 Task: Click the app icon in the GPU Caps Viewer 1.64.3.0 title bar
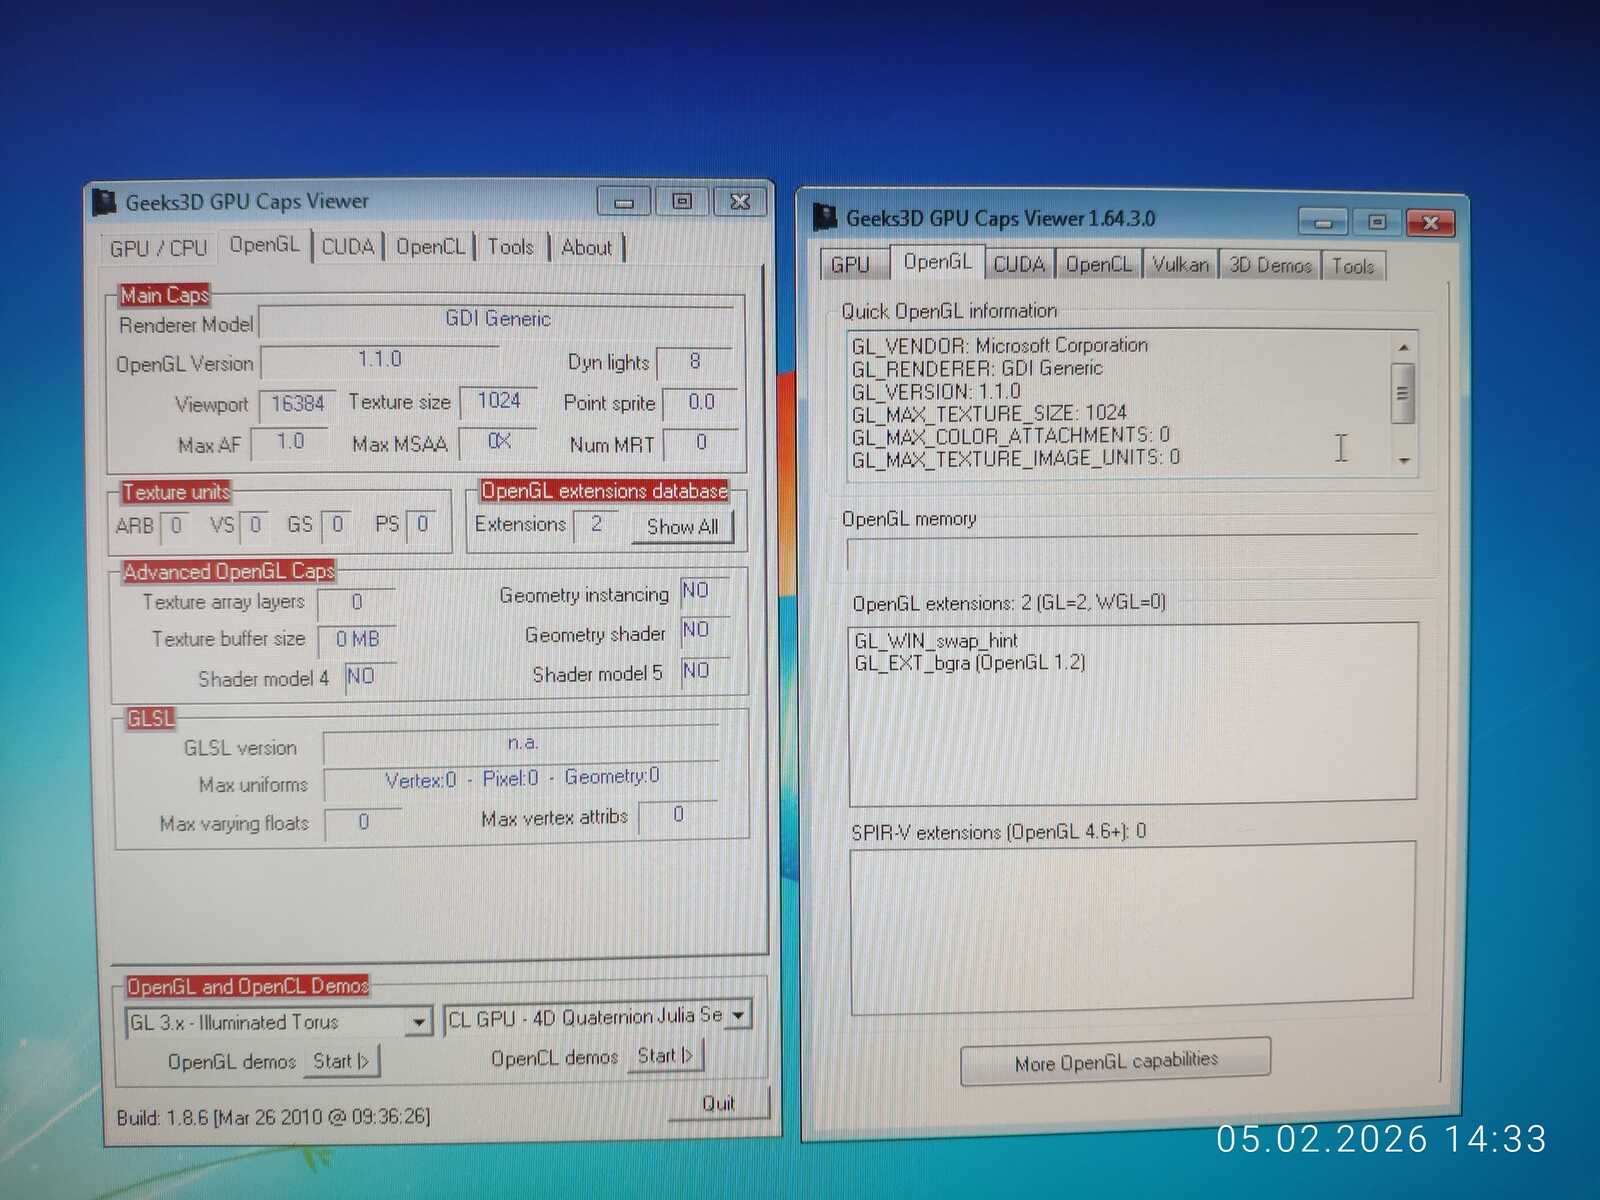[825, 216]
